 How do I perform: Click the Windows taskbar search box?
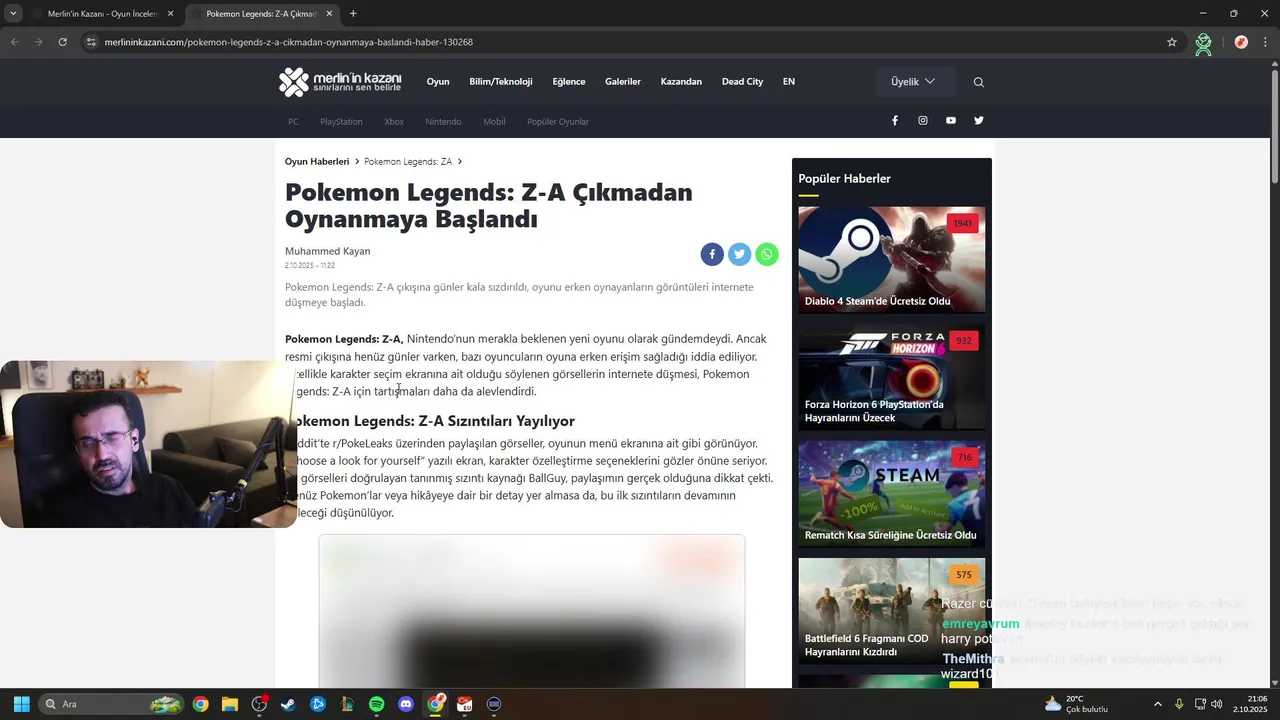[112, 704]
